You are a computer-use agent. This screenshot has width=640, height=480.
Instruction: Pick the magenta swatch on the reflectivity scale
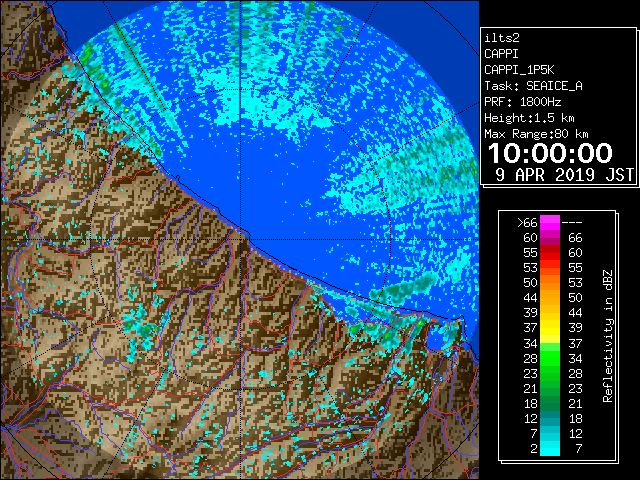[550, 223]
